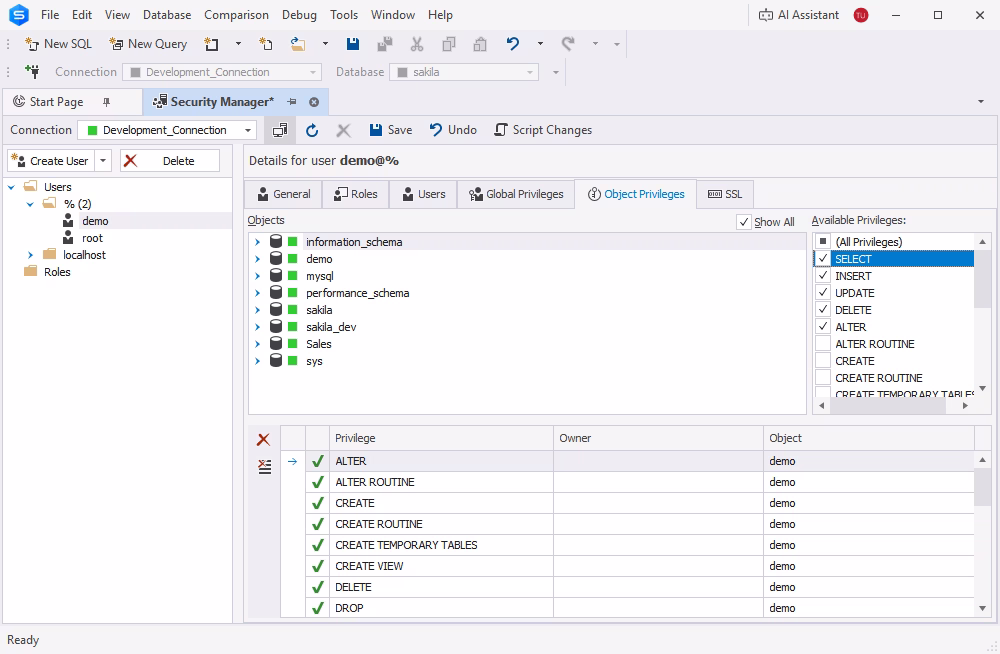Click the grey X cancel icon beside Refresh
Viewport: 1000px width, 654px height.
[344, 130]
